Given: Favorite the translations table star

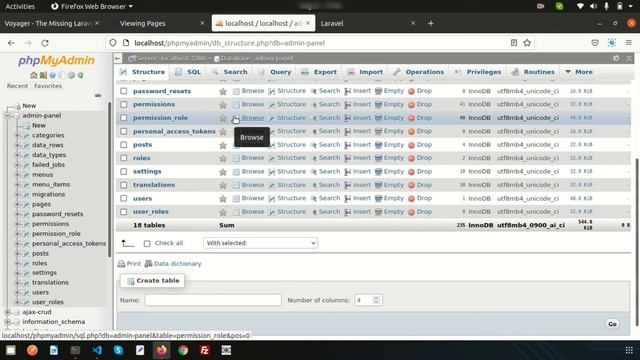Looking at the screenshot, I should [x=223, y=185].
